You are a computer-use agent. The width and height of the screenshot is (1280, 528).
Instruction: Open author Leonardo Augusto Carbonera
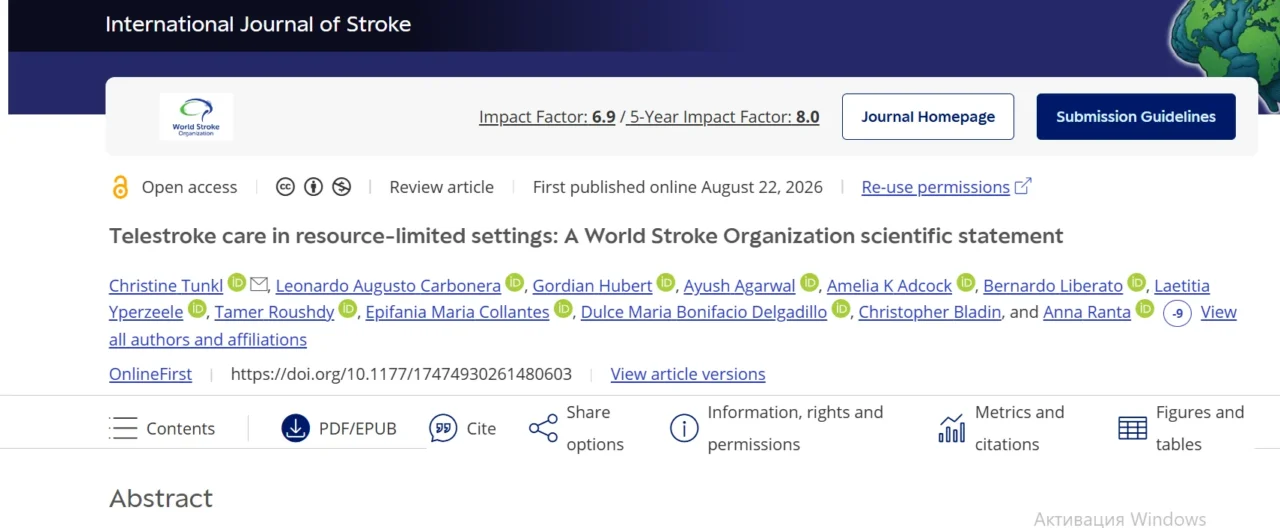tap(388, 286)
